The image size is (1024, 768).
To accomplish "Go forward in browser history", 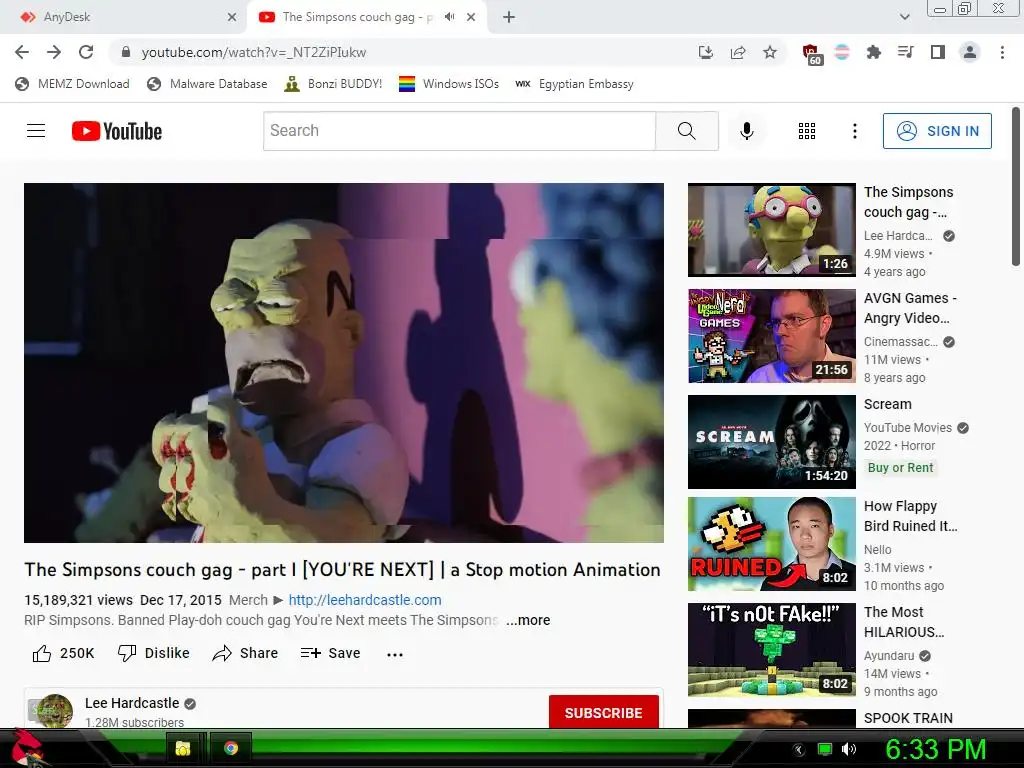I will [x=54, y=52].
